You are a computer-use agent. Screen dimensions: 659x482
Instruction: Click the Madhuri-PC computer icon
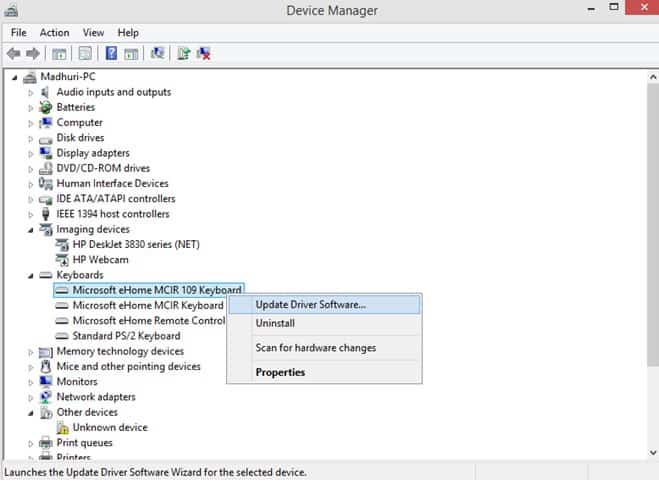point(29,77)
